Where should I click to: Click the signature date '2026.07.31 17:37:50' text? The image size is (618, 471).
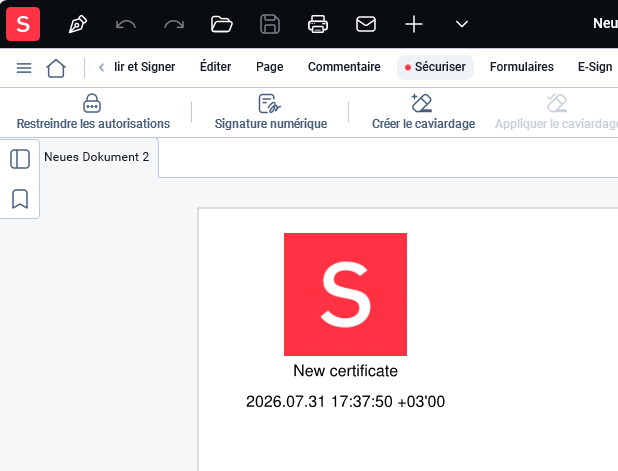(x=319, y=402)
